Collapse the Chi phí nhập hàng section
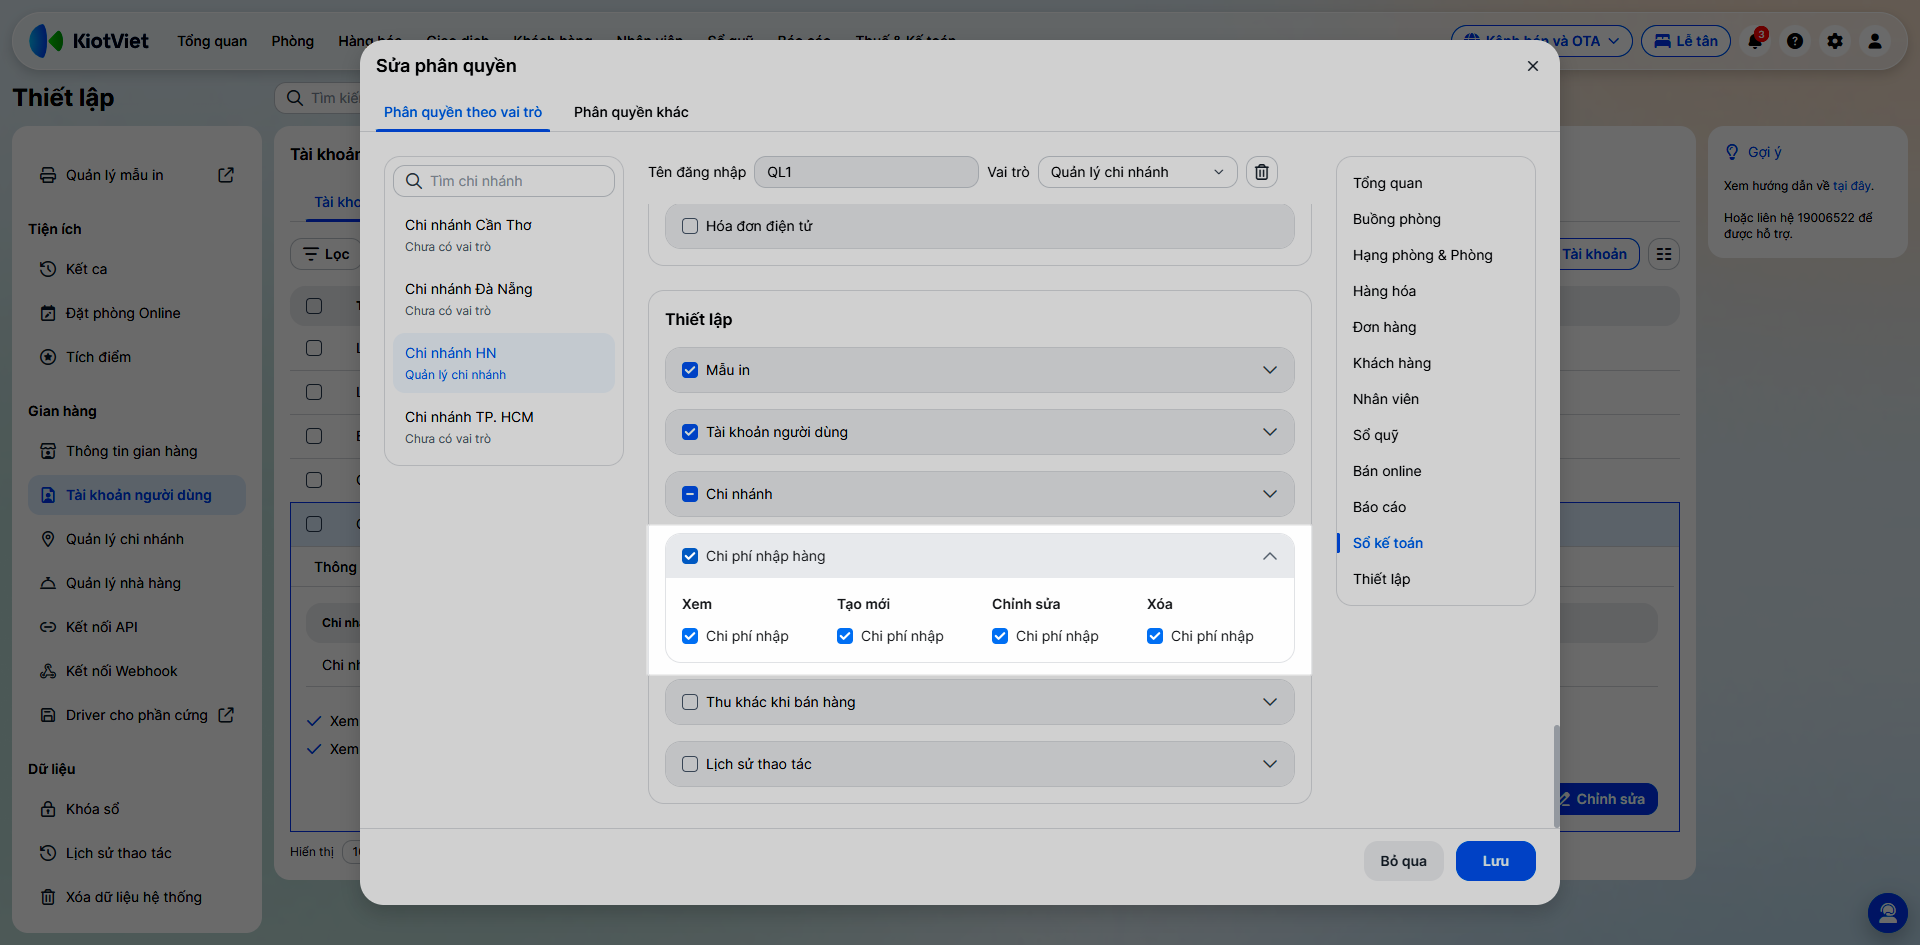The image size is (1920, 945). pos(1270,556)
